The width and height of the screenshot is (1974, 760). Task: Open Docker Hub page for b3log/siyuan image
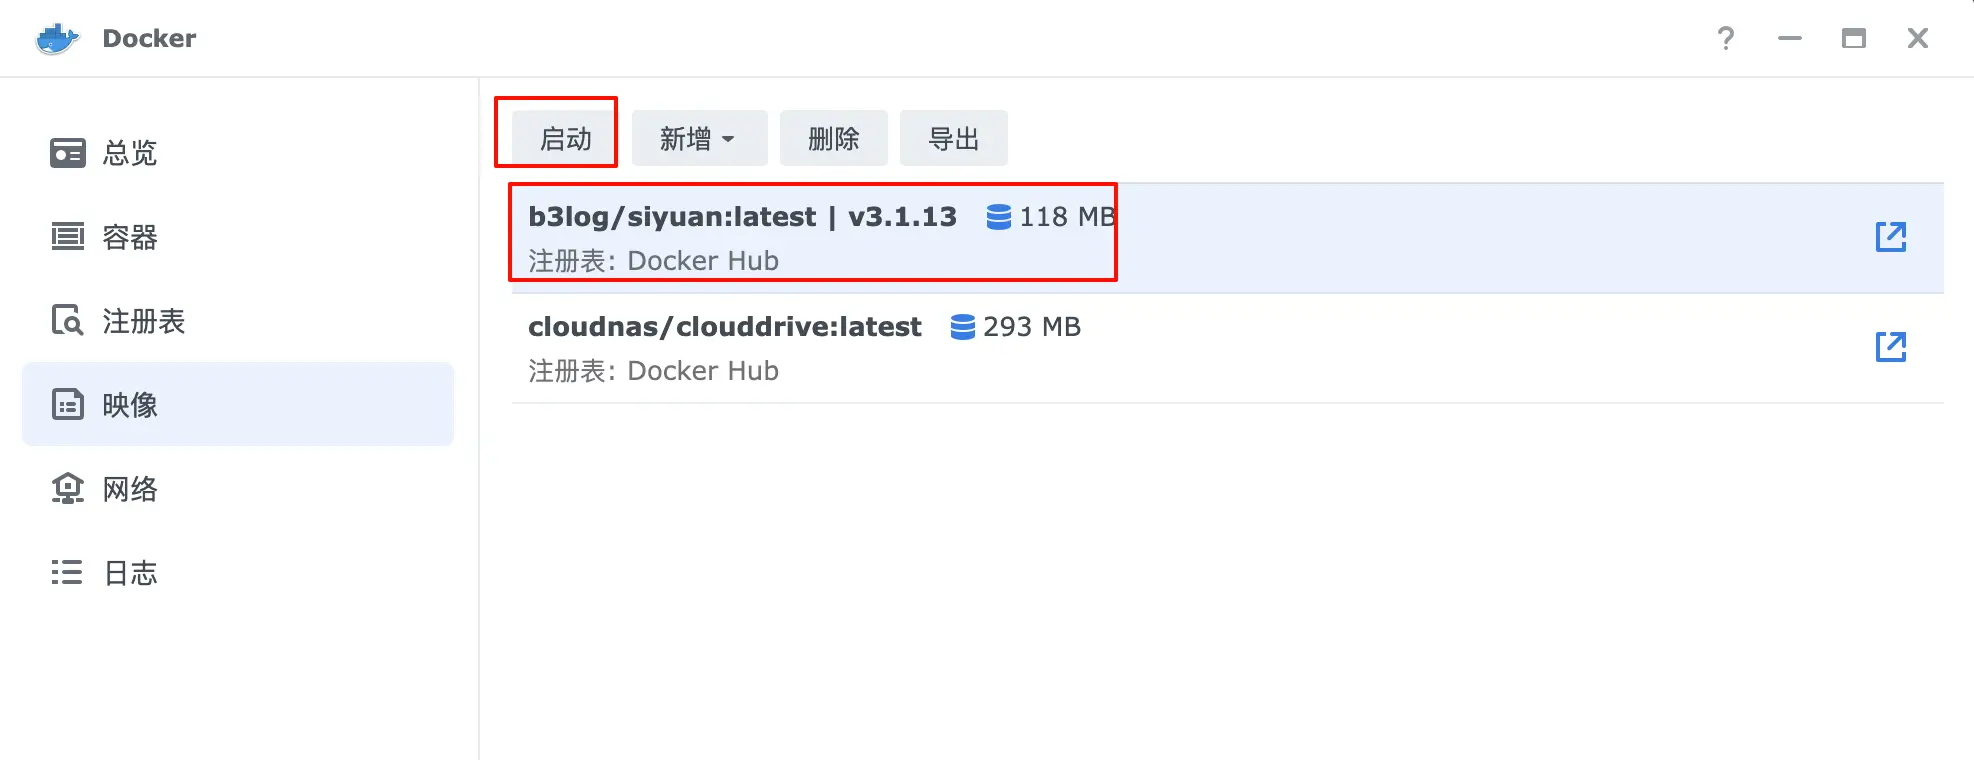tap(1890, 237)
